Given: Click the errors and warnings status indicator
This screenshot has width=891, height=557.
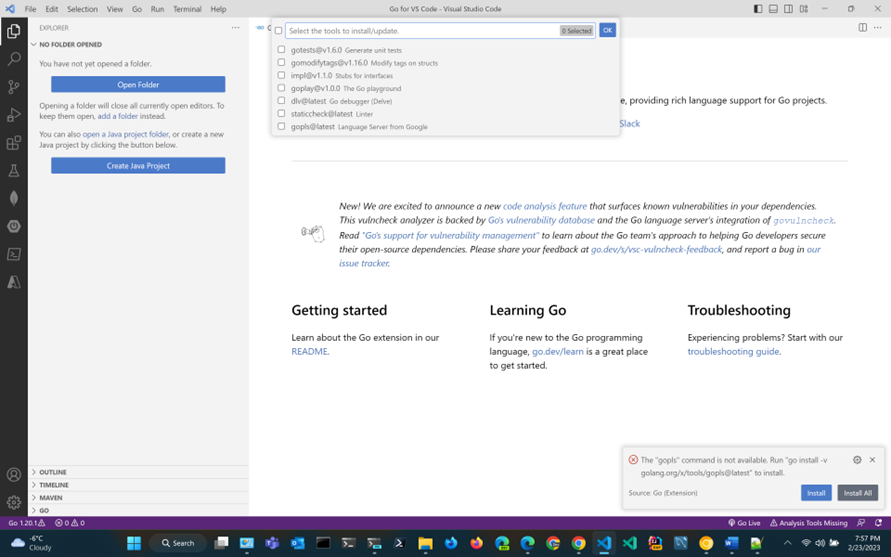Looking at the screenshot, I should click(70, 523).
